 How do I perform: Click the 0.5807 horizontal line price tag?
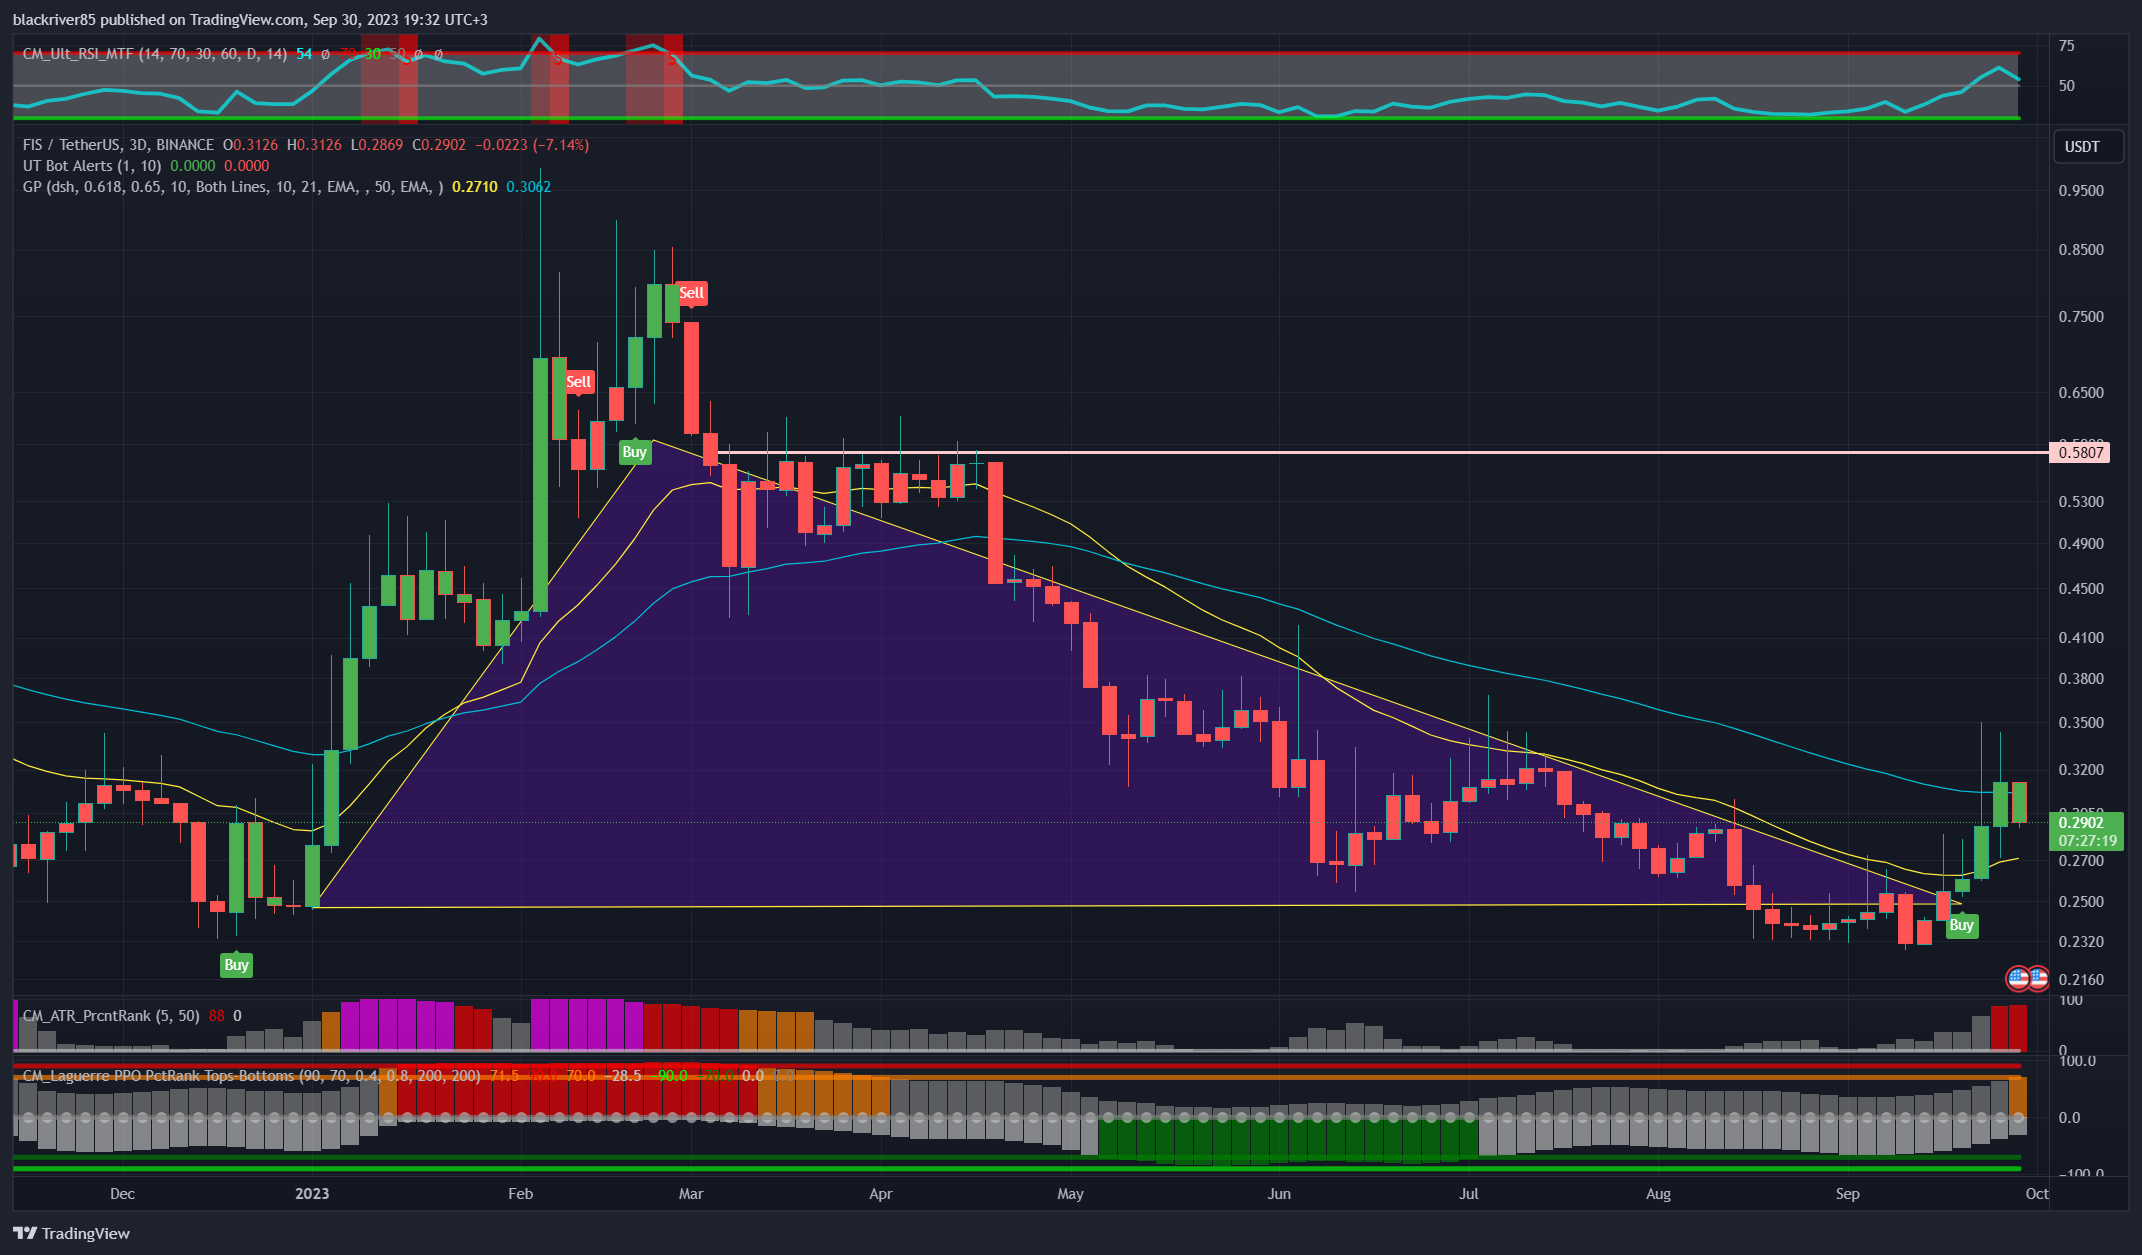[x=2080, y=453]
